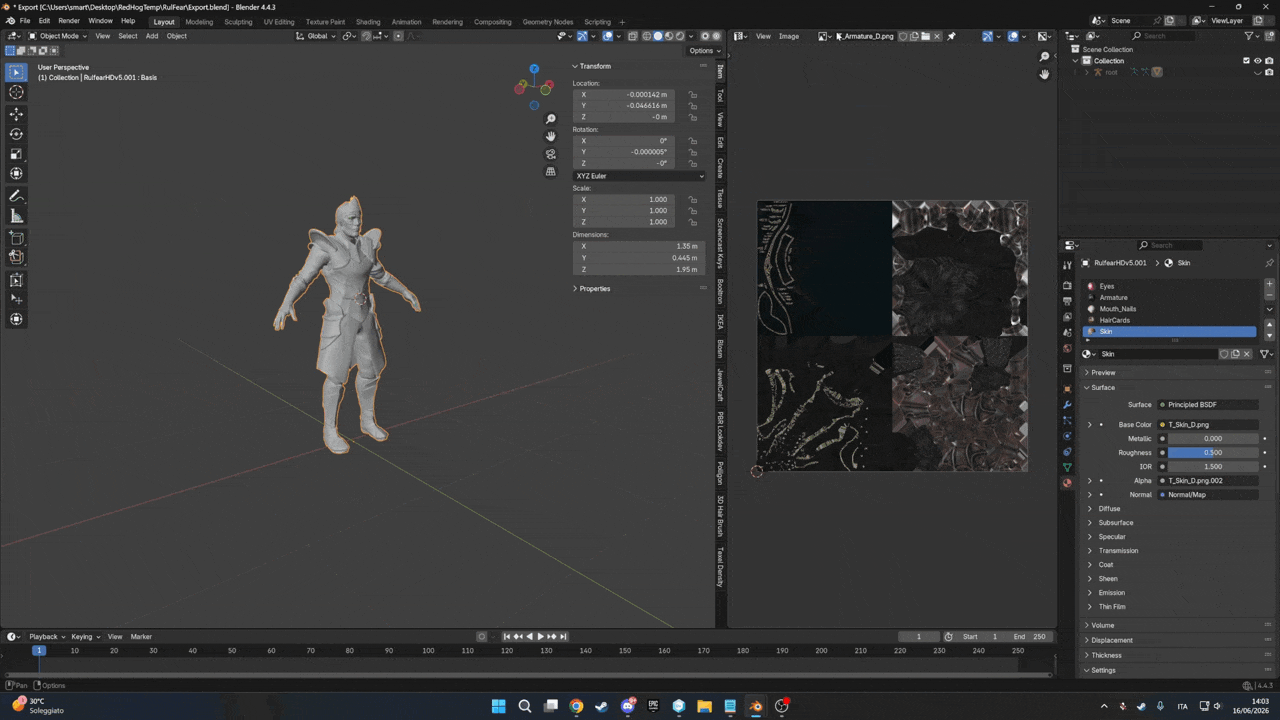Click the viewport pan hand icon

coord(550,136)
